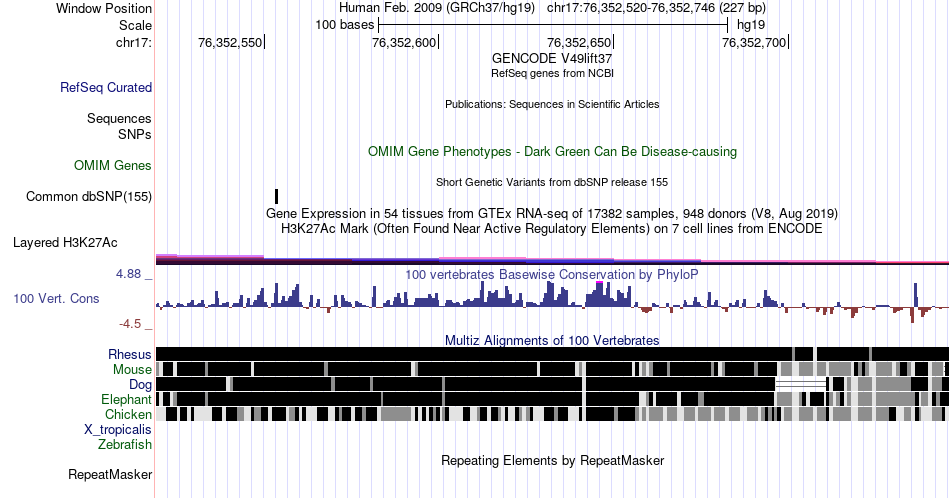The height and width of the screenshot is (498, 950).
Task: Click the GTEx Gene Expression track title
Action: tap(552, 213)
